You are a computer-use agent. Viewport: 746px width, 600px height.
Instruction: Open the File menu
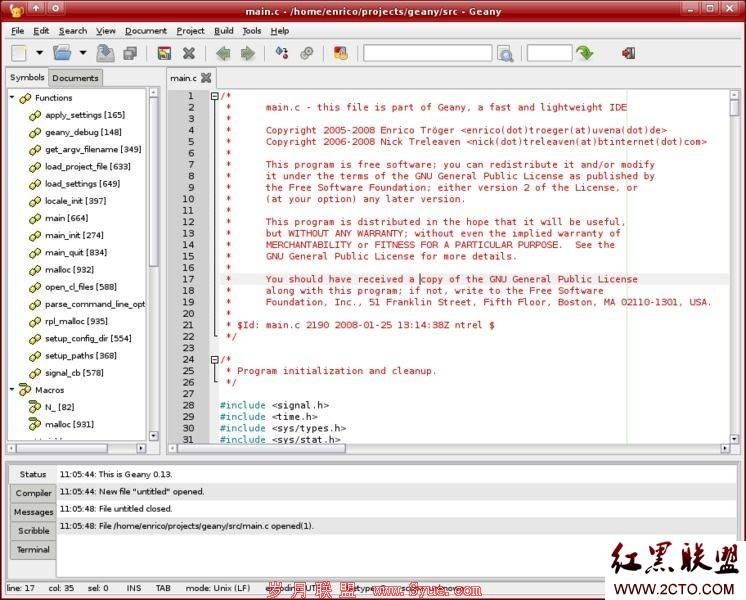click(17, 31)
